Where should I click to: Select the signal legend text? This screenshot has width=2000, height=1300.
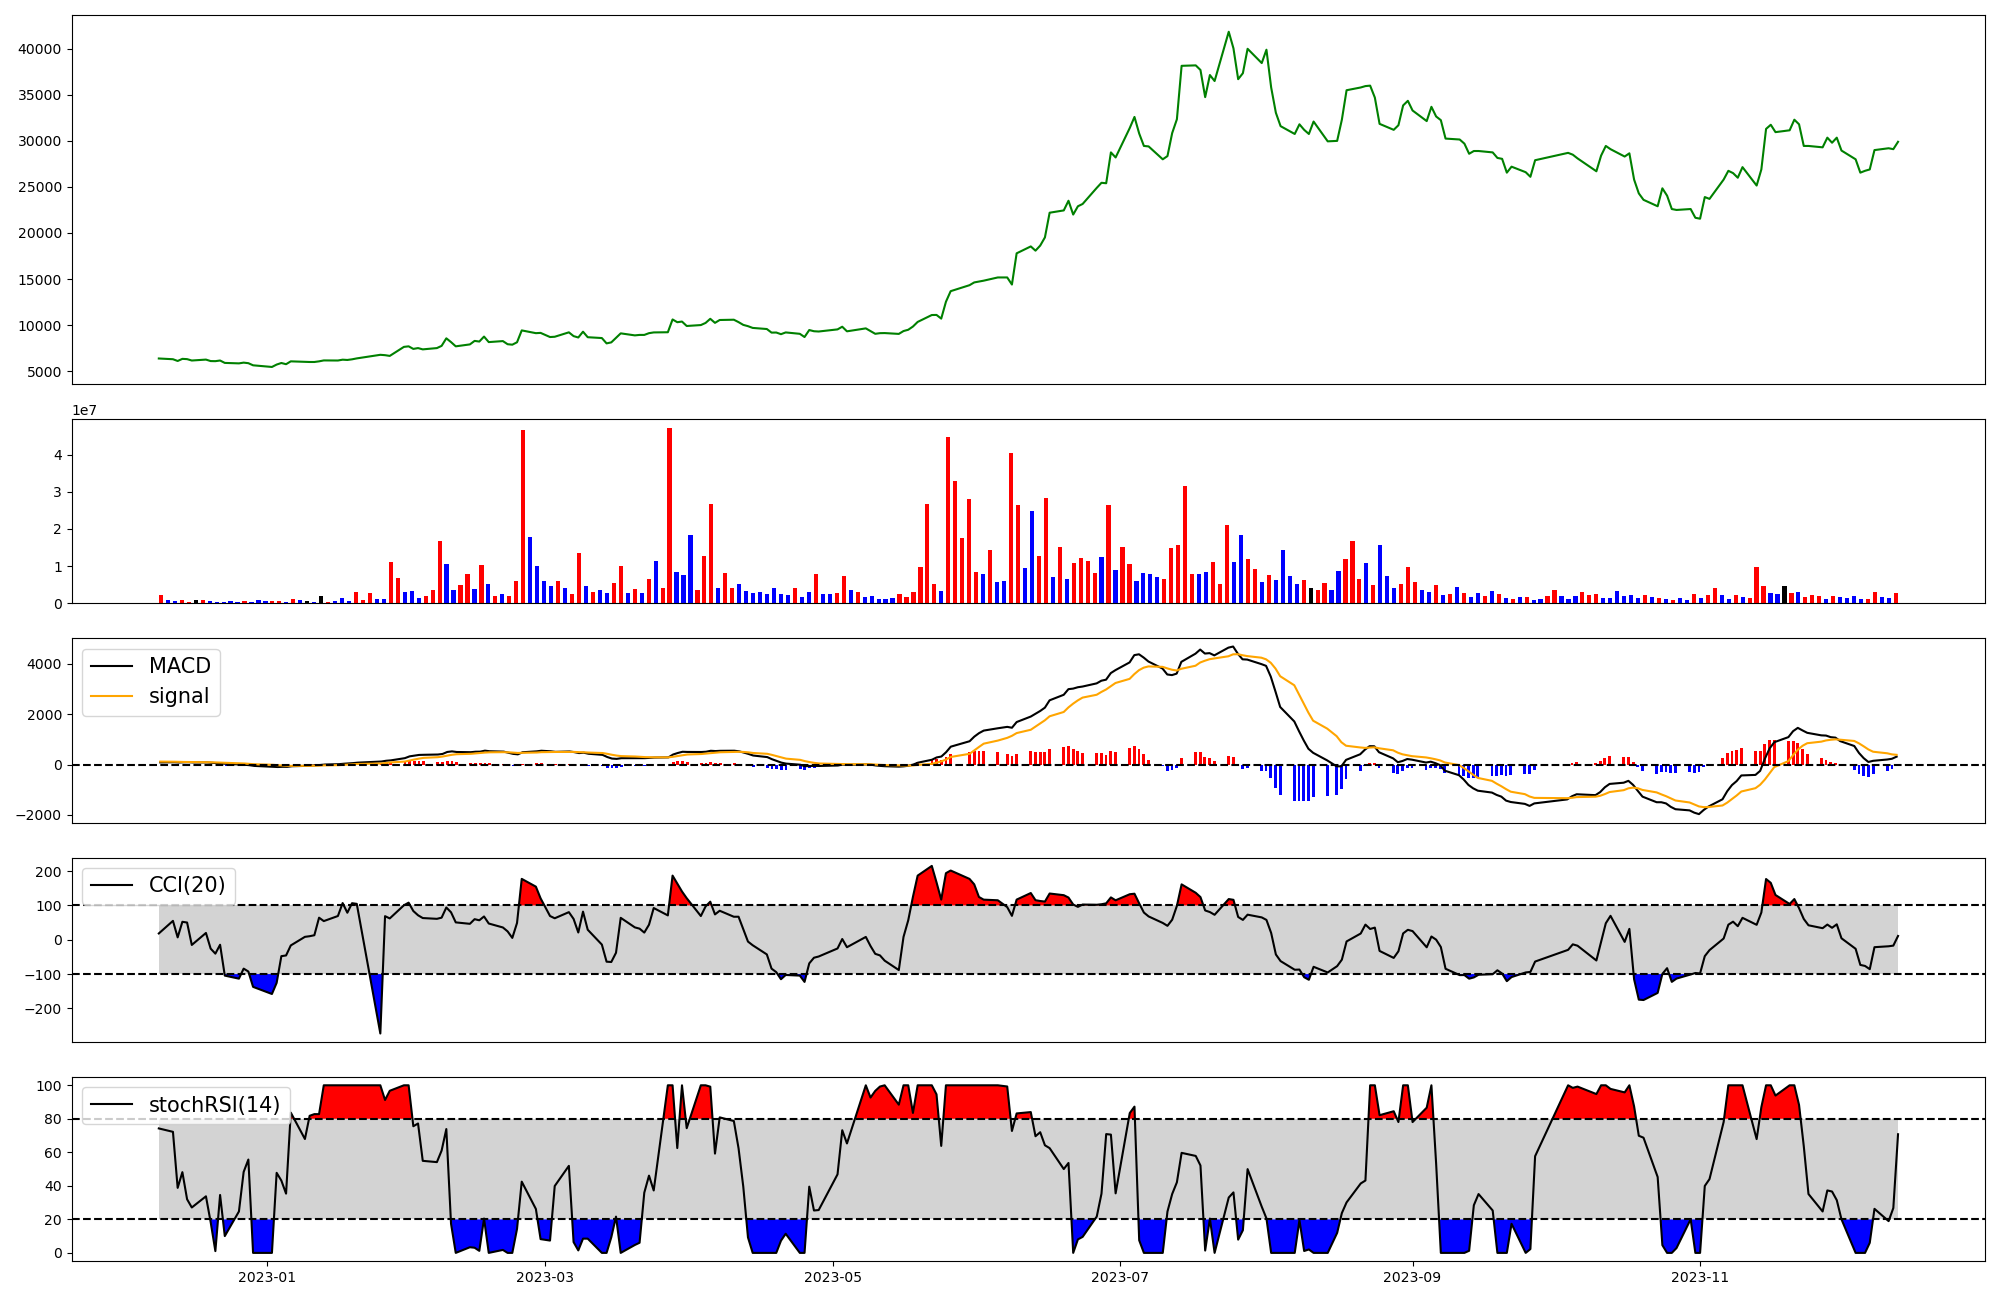tap(179, 696)
